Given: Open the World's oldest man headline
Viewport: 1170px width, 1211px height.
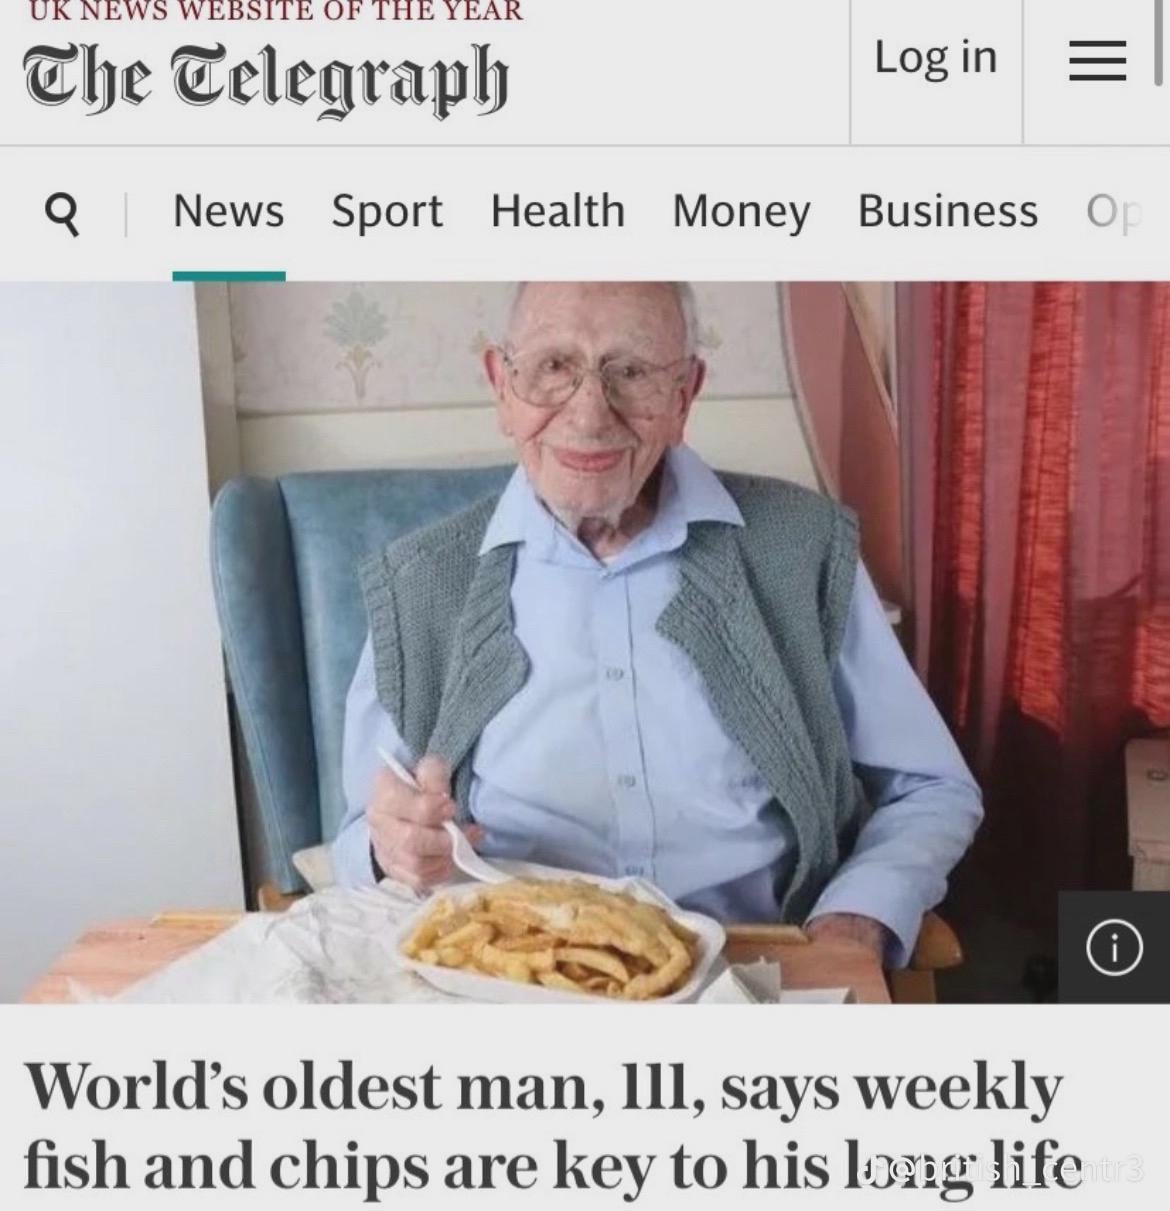Looking at the screenshot, I should pos(552,1127).
